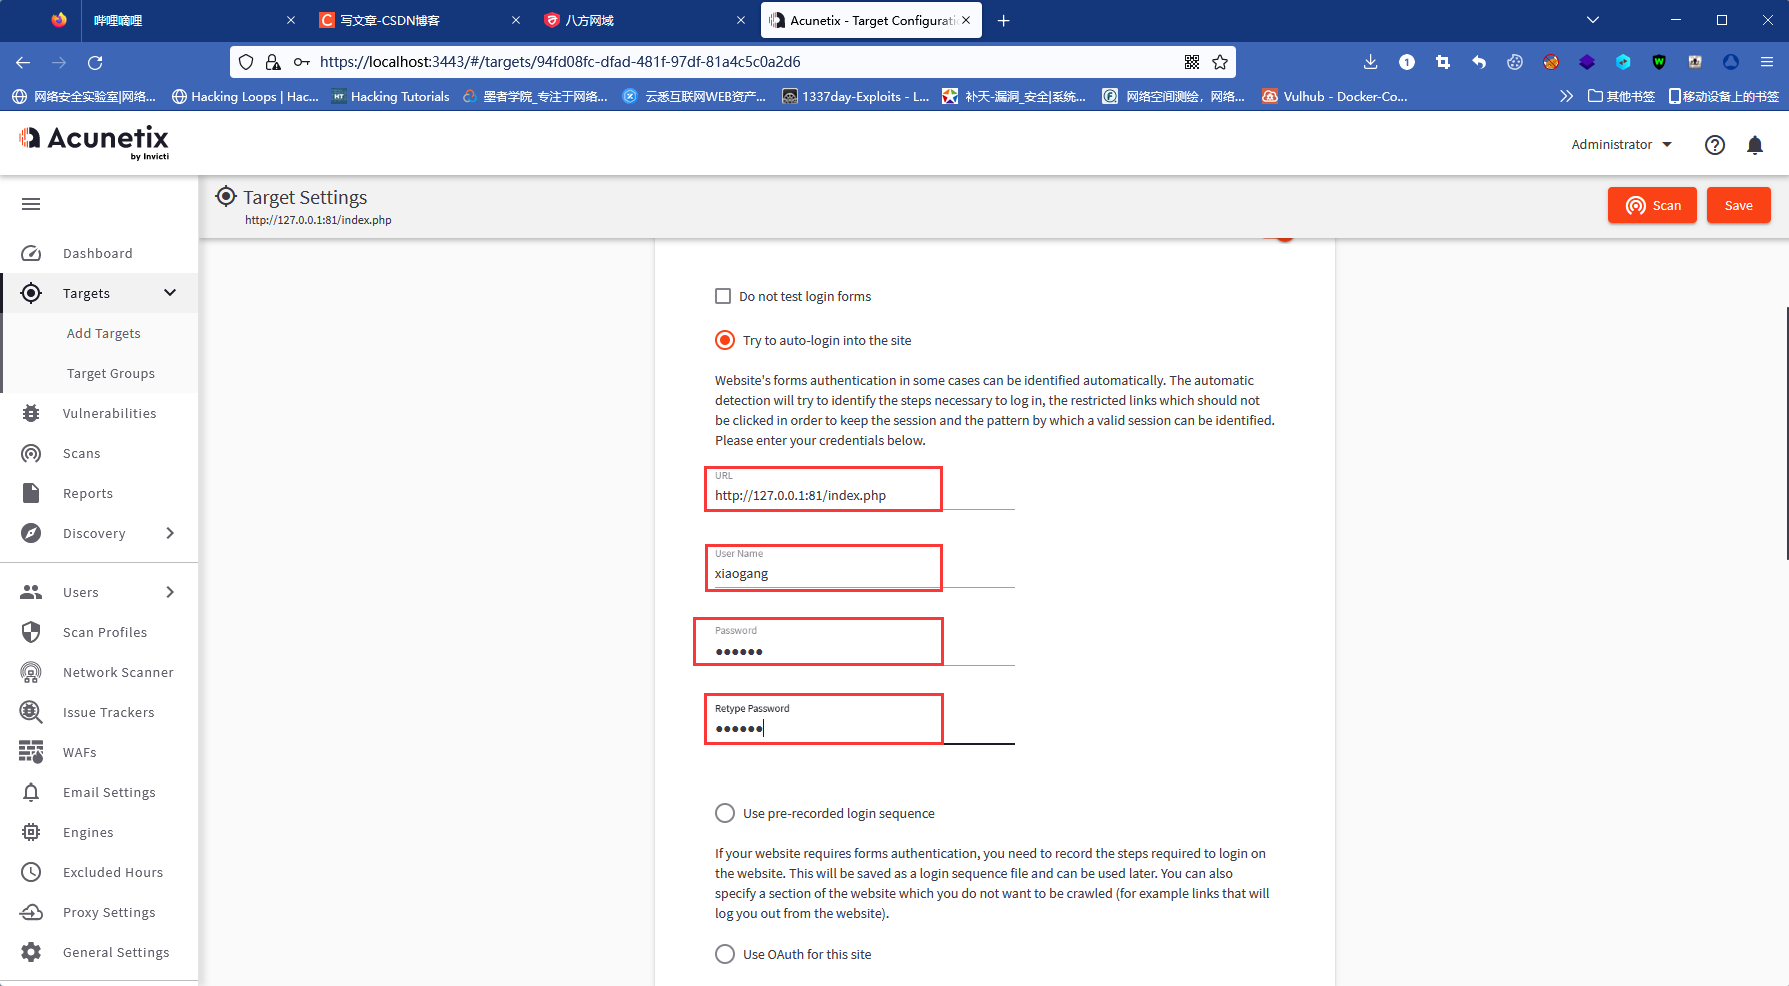Open General Settings
This screenshot has height=986, width=1789.
(x=116, y=952)
